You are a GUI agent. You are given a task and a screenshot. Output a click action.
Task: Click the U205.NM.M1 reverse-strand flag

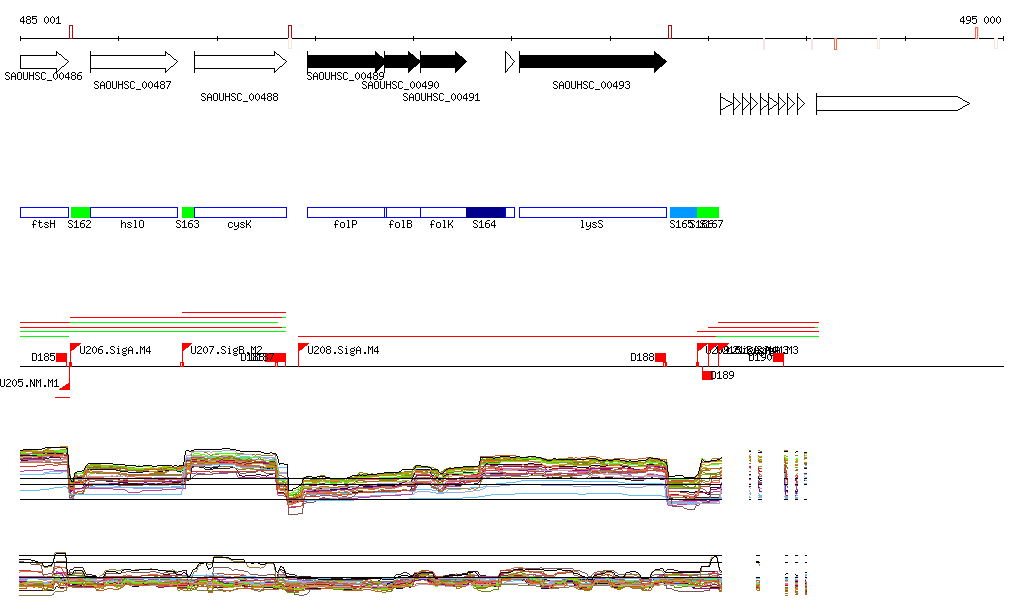point(67,384)
